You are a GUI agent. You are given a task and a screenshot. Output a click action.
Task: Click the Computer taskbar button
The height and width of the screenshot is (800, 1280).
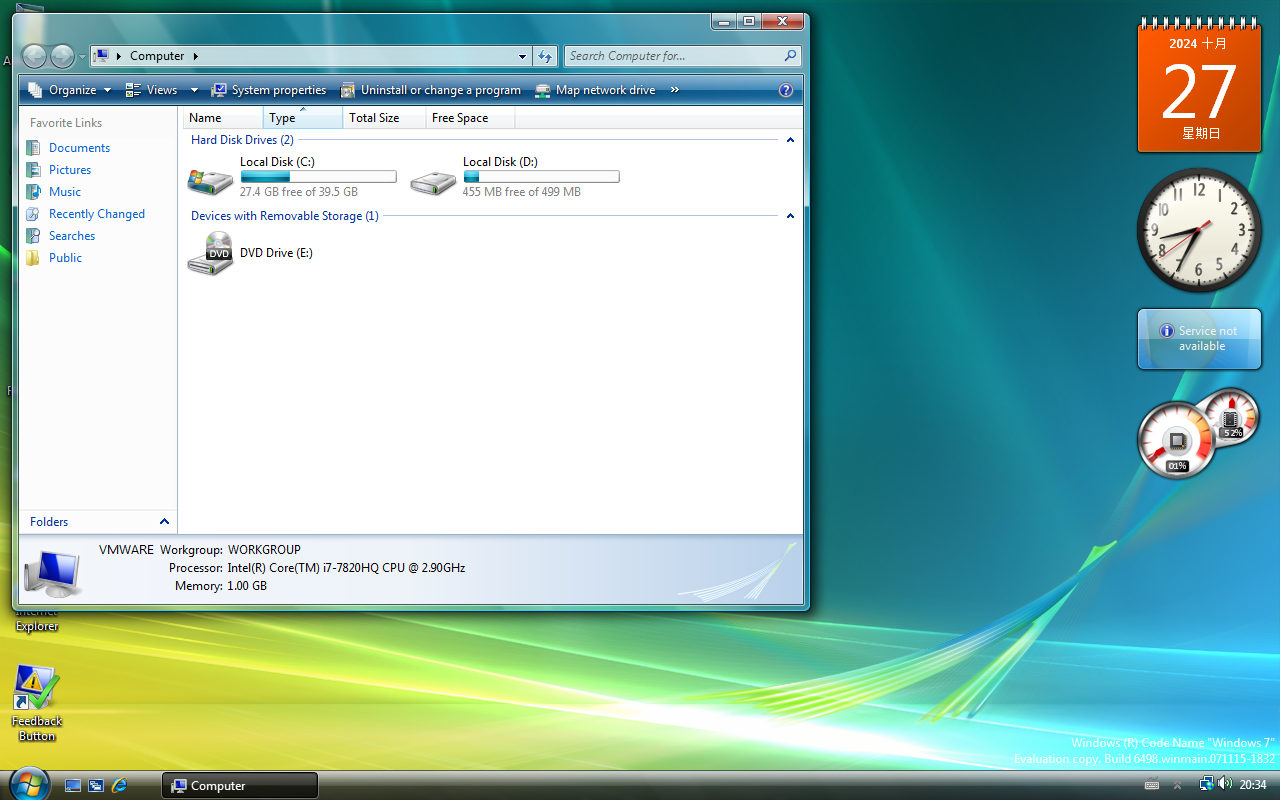click(x=240, y=786)
